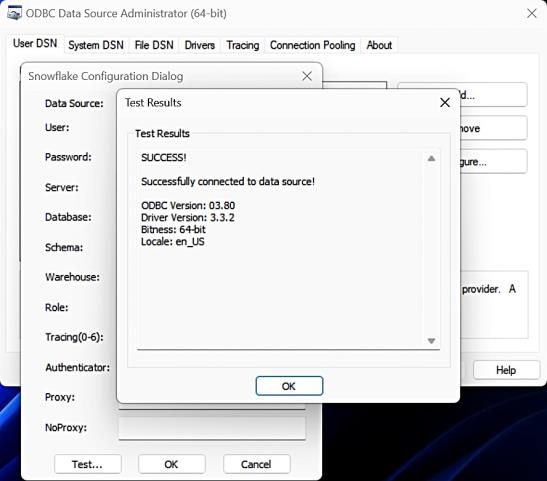This screenshot has height=481, width=547.
Task: Click the test results up arrow
Action: click(432, 159)
